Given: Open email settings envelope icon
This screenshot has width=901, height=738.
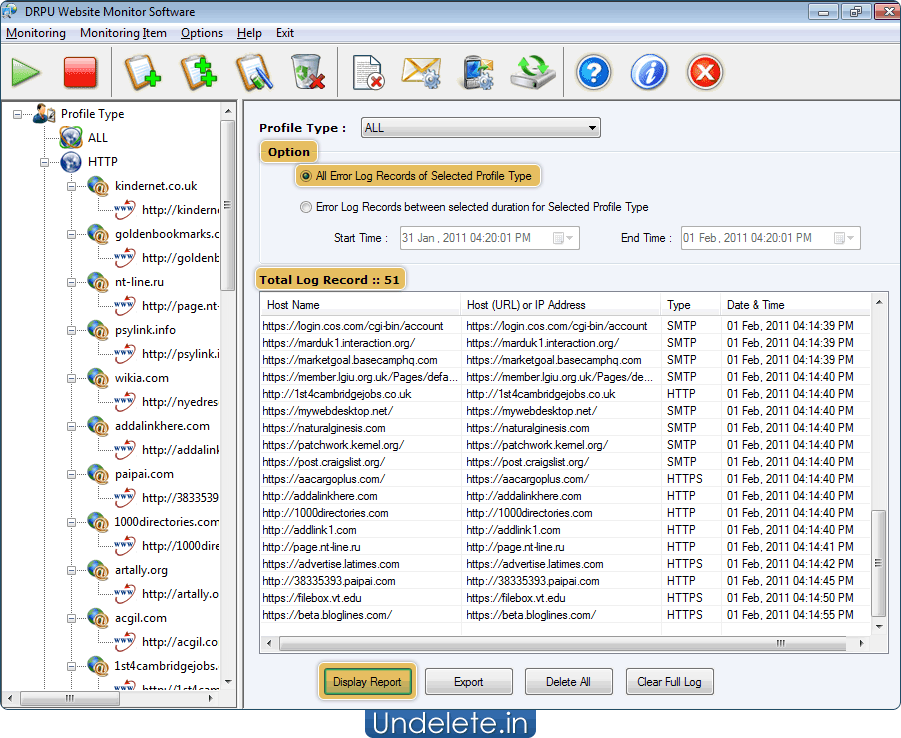Looking at the screenshot, I should pyautogui.click(x=421, y=72).
